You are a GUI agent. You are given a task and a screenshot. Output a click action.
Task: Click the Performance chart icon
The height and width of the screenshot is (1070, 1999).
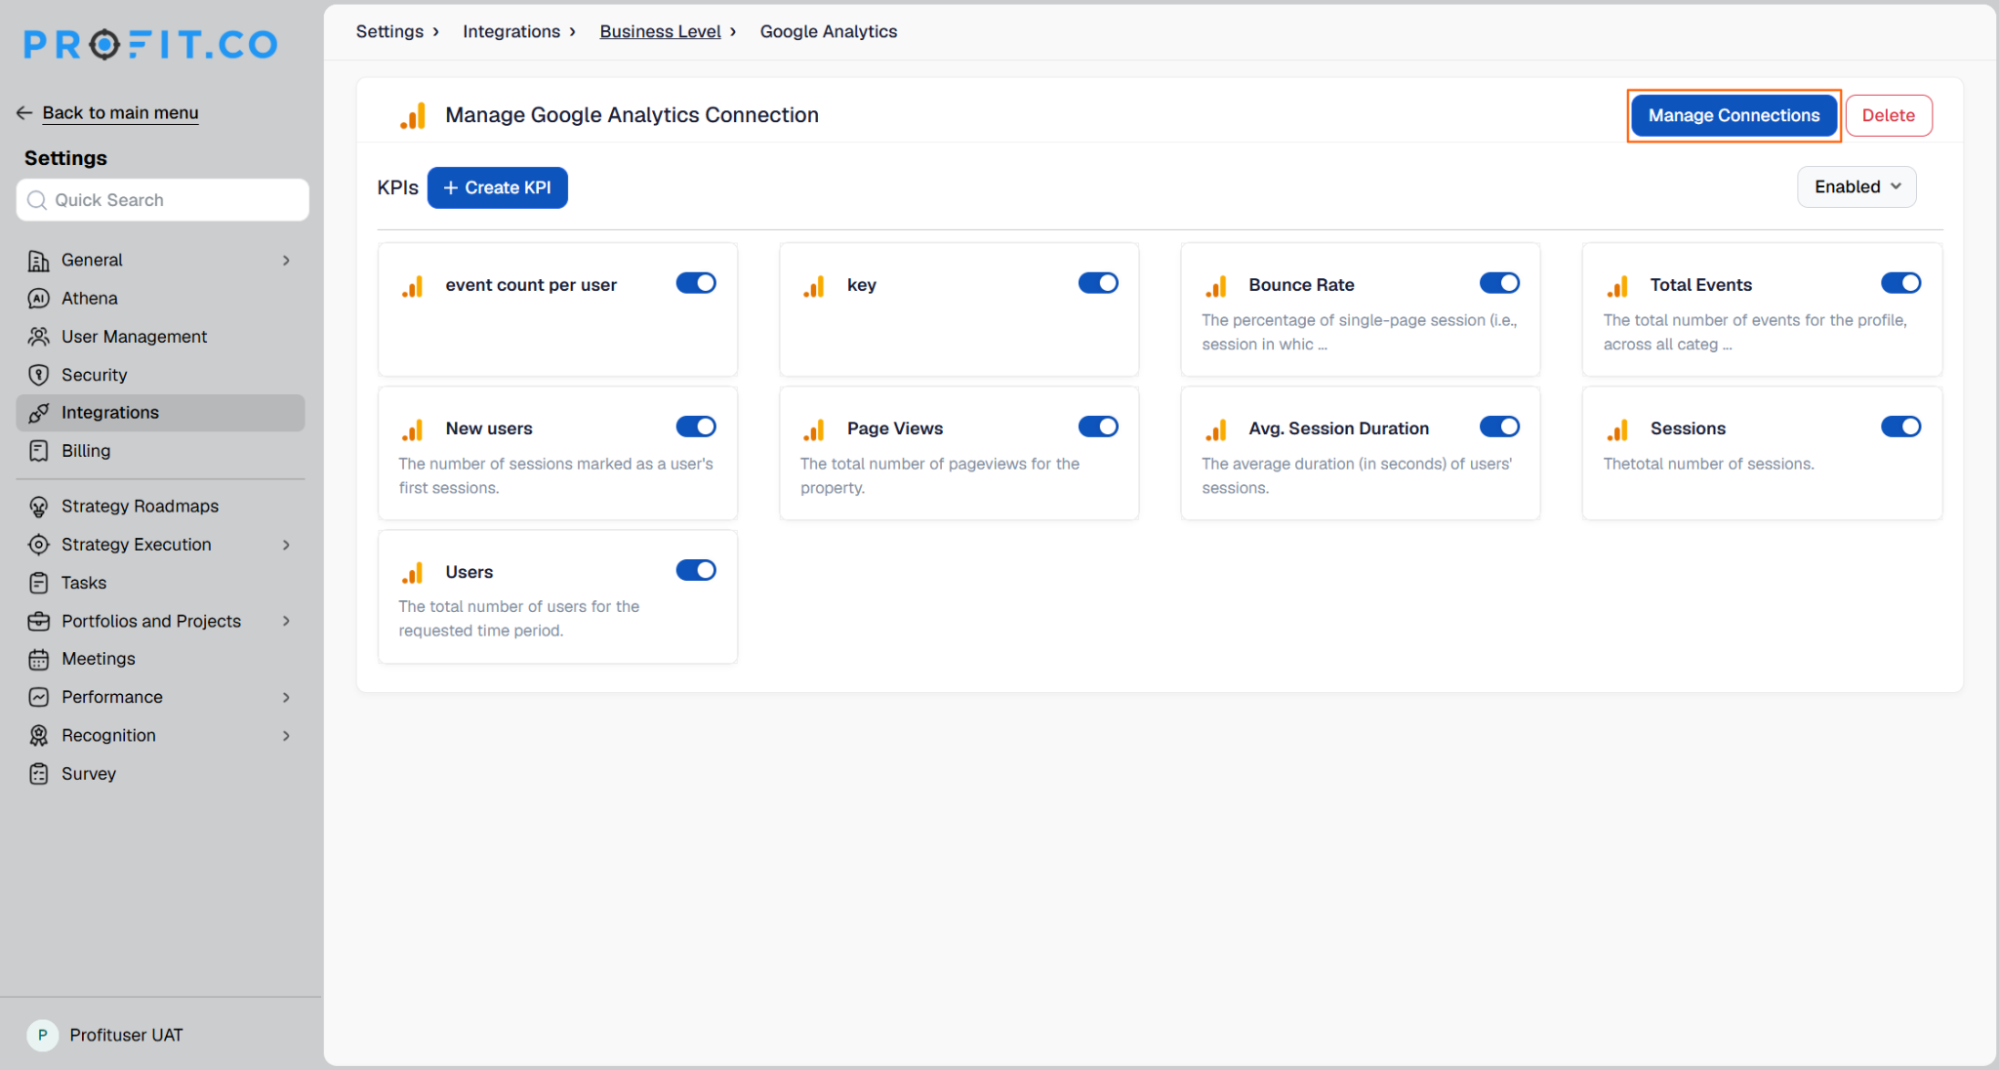coord(38,697)
